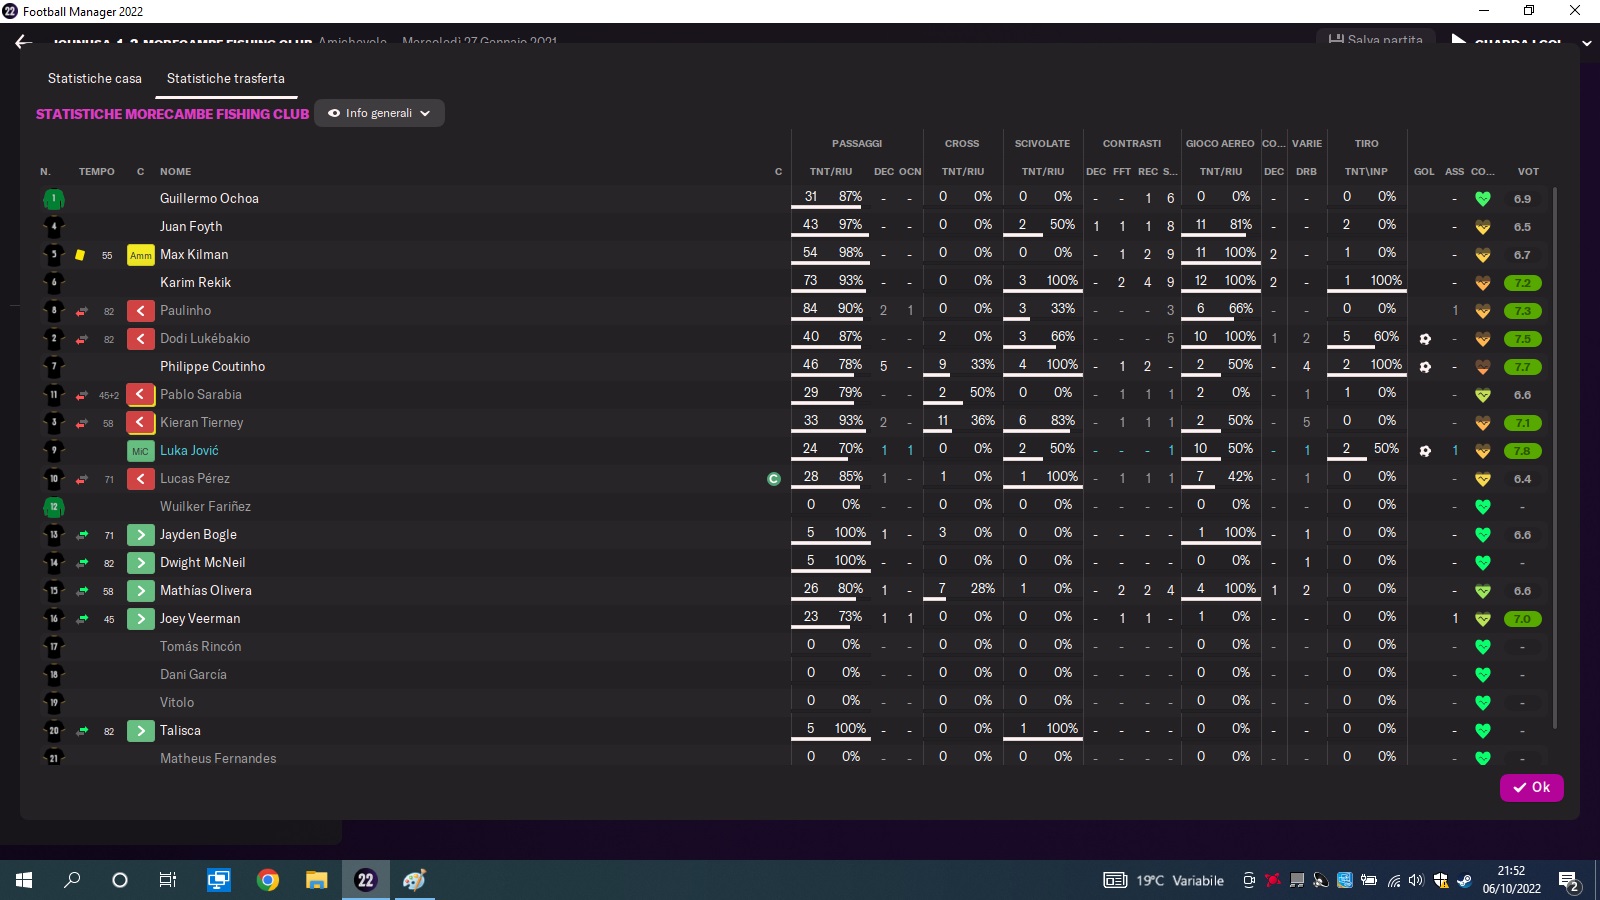Click captain badge in Lucas Pérez row
Screen dimensions: 1600x900
(774, 479)
